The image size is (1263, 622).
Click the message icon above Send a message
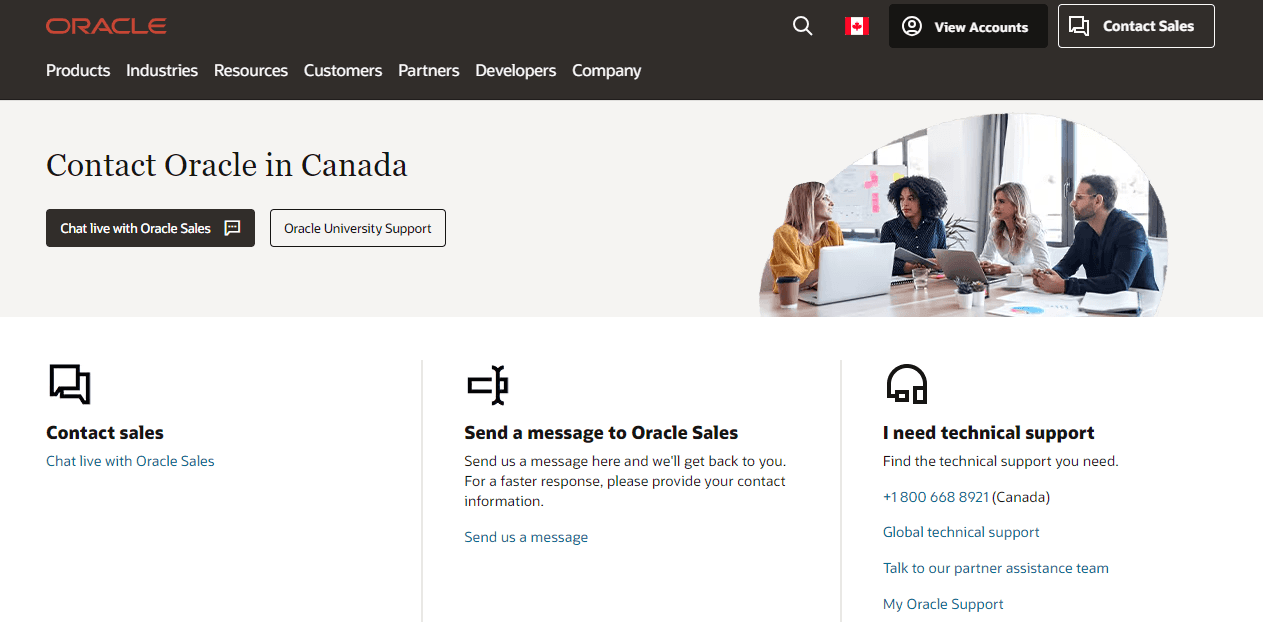pyautogui.click(x=488, y=384)
